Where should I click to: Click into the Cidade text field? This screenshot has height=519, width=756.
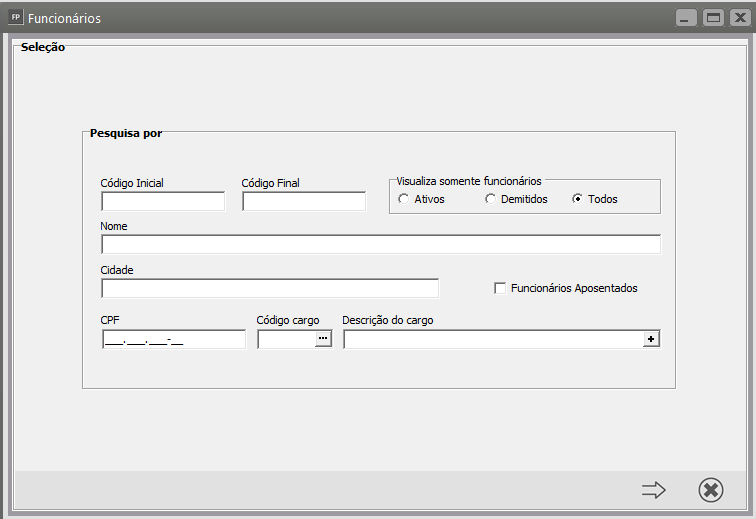click(x=270, y=288)
